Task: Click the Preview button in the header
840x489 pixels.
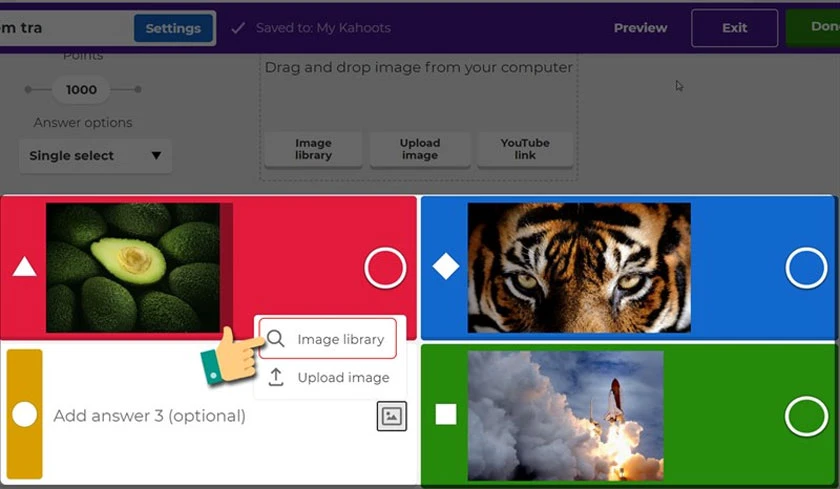Action: [641, 28]
